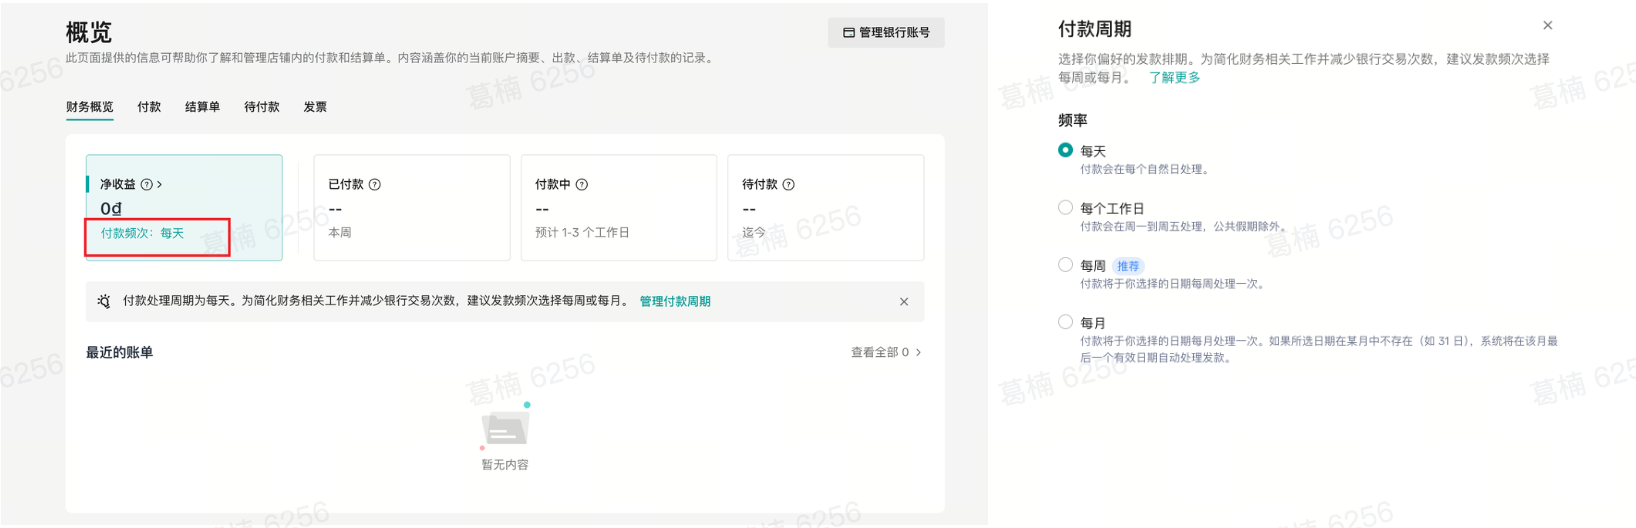Image resolution: width=1636 pixels, height=528 pixels.
Task: Open 查看全部 0 recent bills list
Action: 885,352
